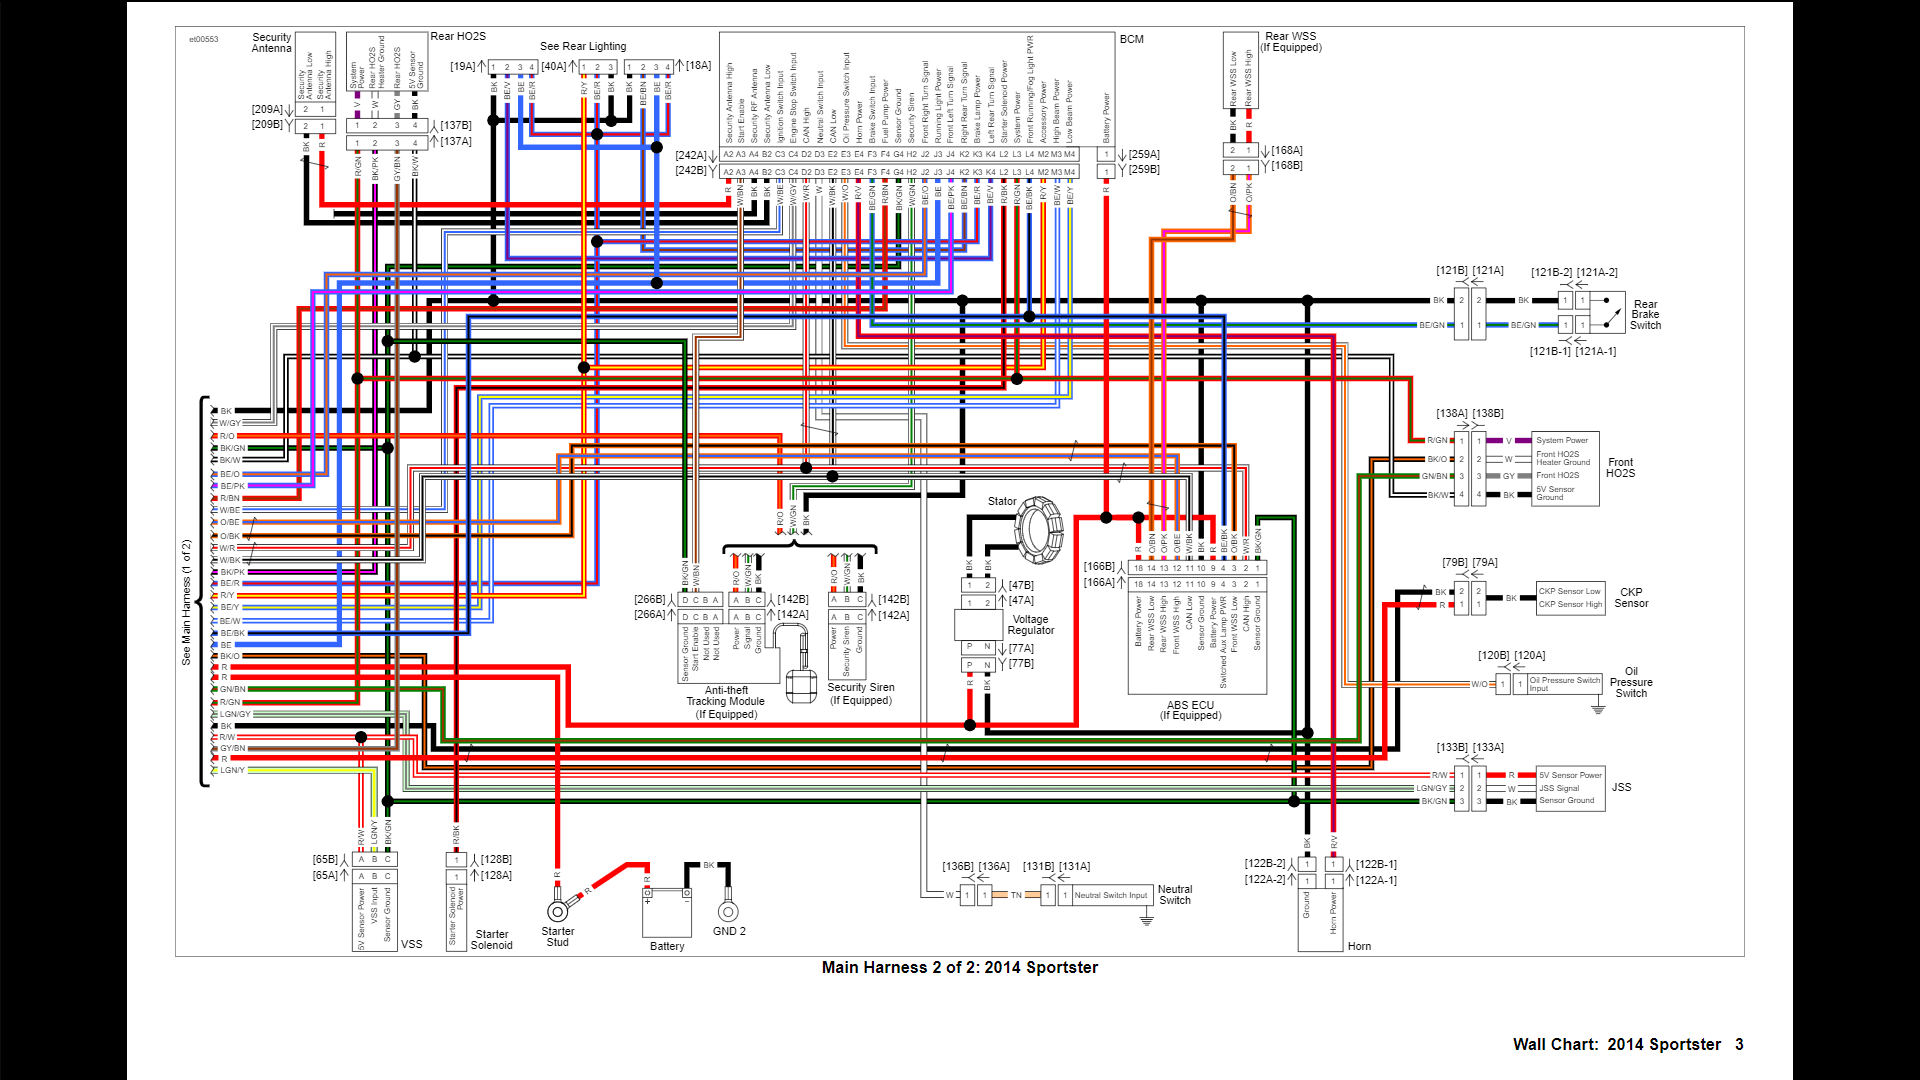Click the Voltage Regulator box
Viewport: 1920px width, 1080px height.
pyautogui.click(x=979, y=625)
